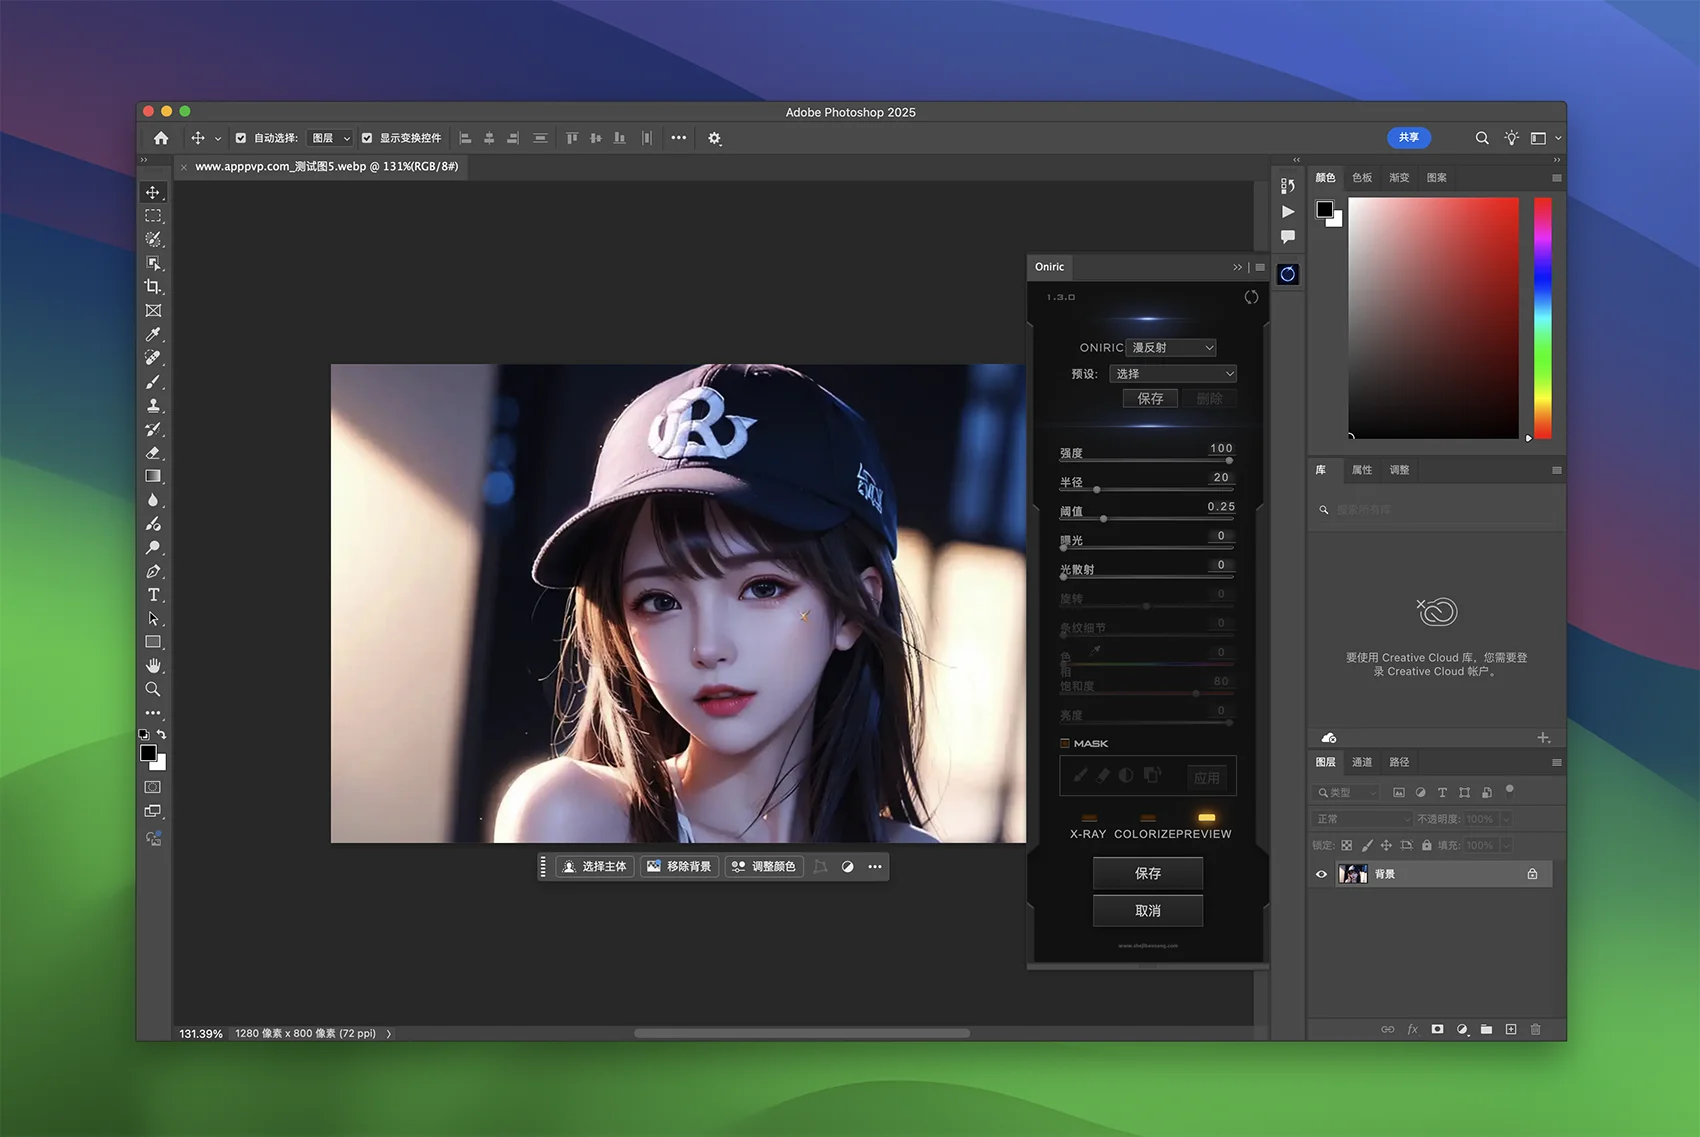This screenshot has height=1137, width=1700.
Task: Open the workspace switcher dropdown
Action: tap(1545, 138)
